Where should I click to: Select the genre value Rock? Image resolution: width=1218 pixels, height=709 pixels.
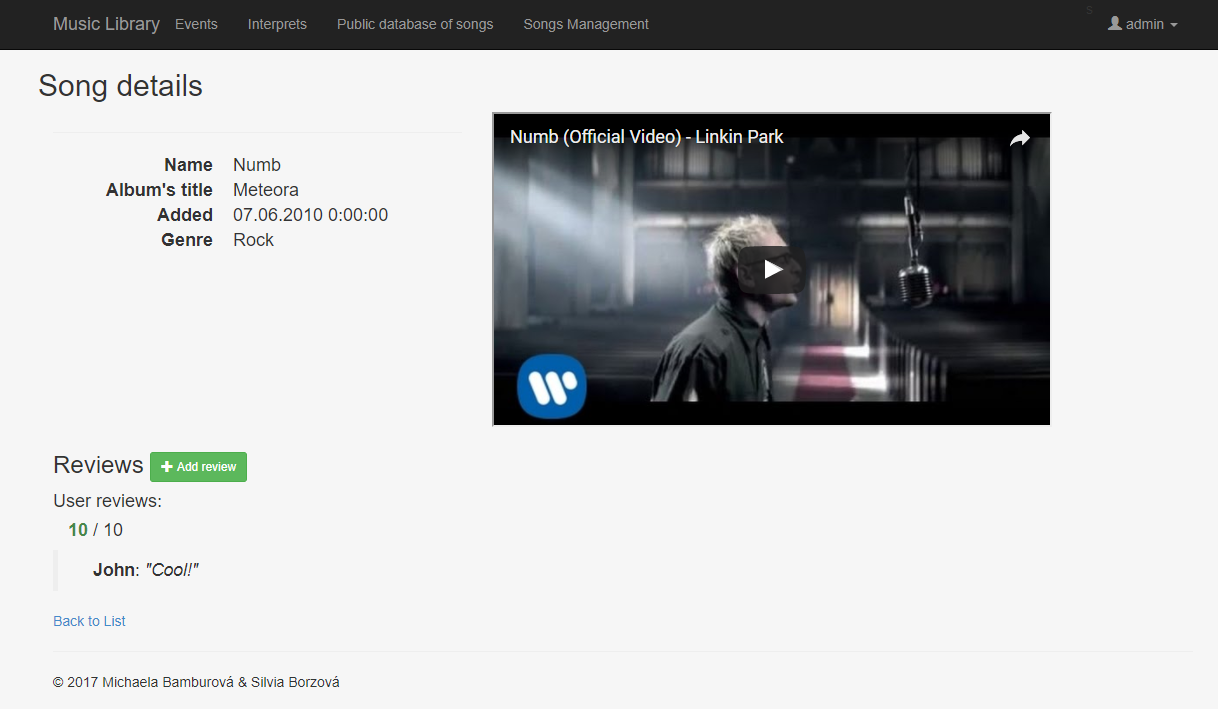coord(253,240)
